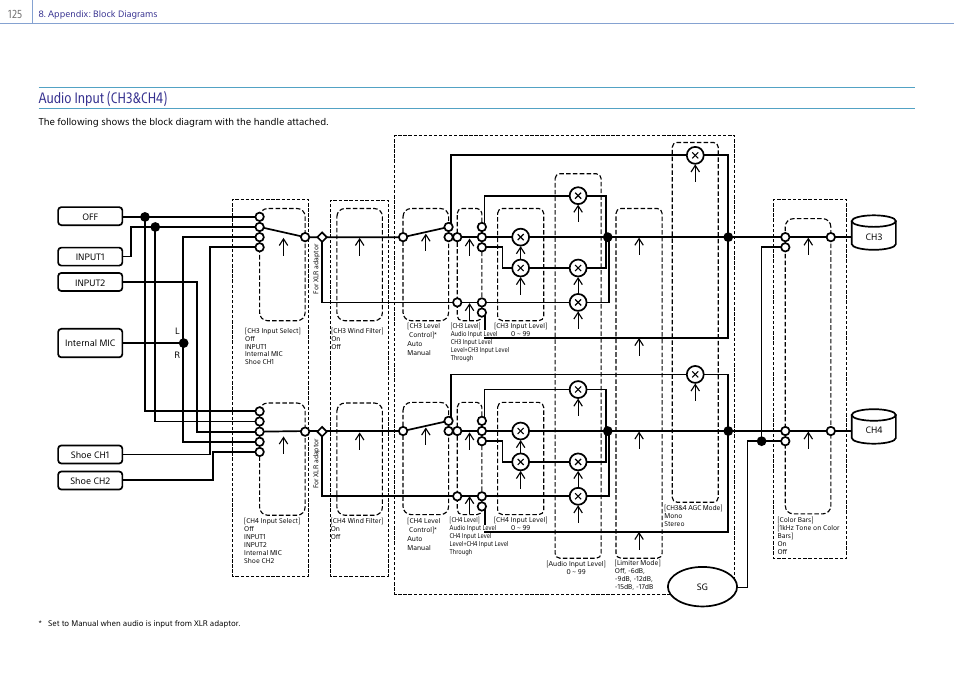This screenshot has height=675, width=954.
Task: Click 'Shoe CH1' option under CH3 Input Select
Action: coord(259,362)
